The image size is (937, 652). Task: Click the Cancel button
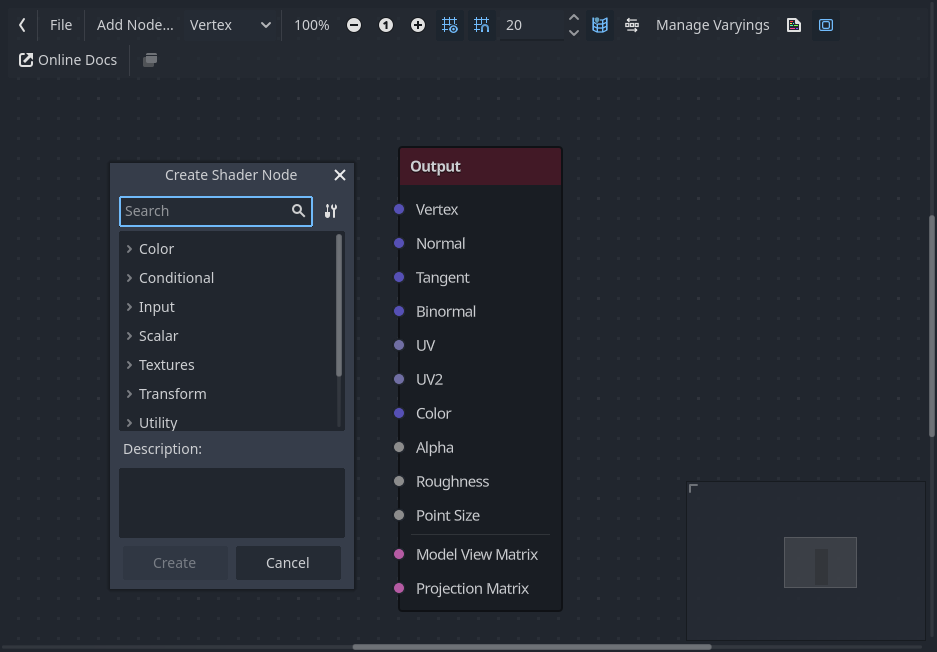(288, 563)
